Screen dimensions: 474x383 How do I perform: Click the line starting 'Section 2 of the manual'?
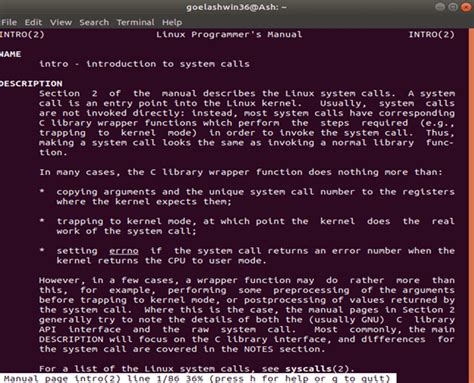[247, 94]
